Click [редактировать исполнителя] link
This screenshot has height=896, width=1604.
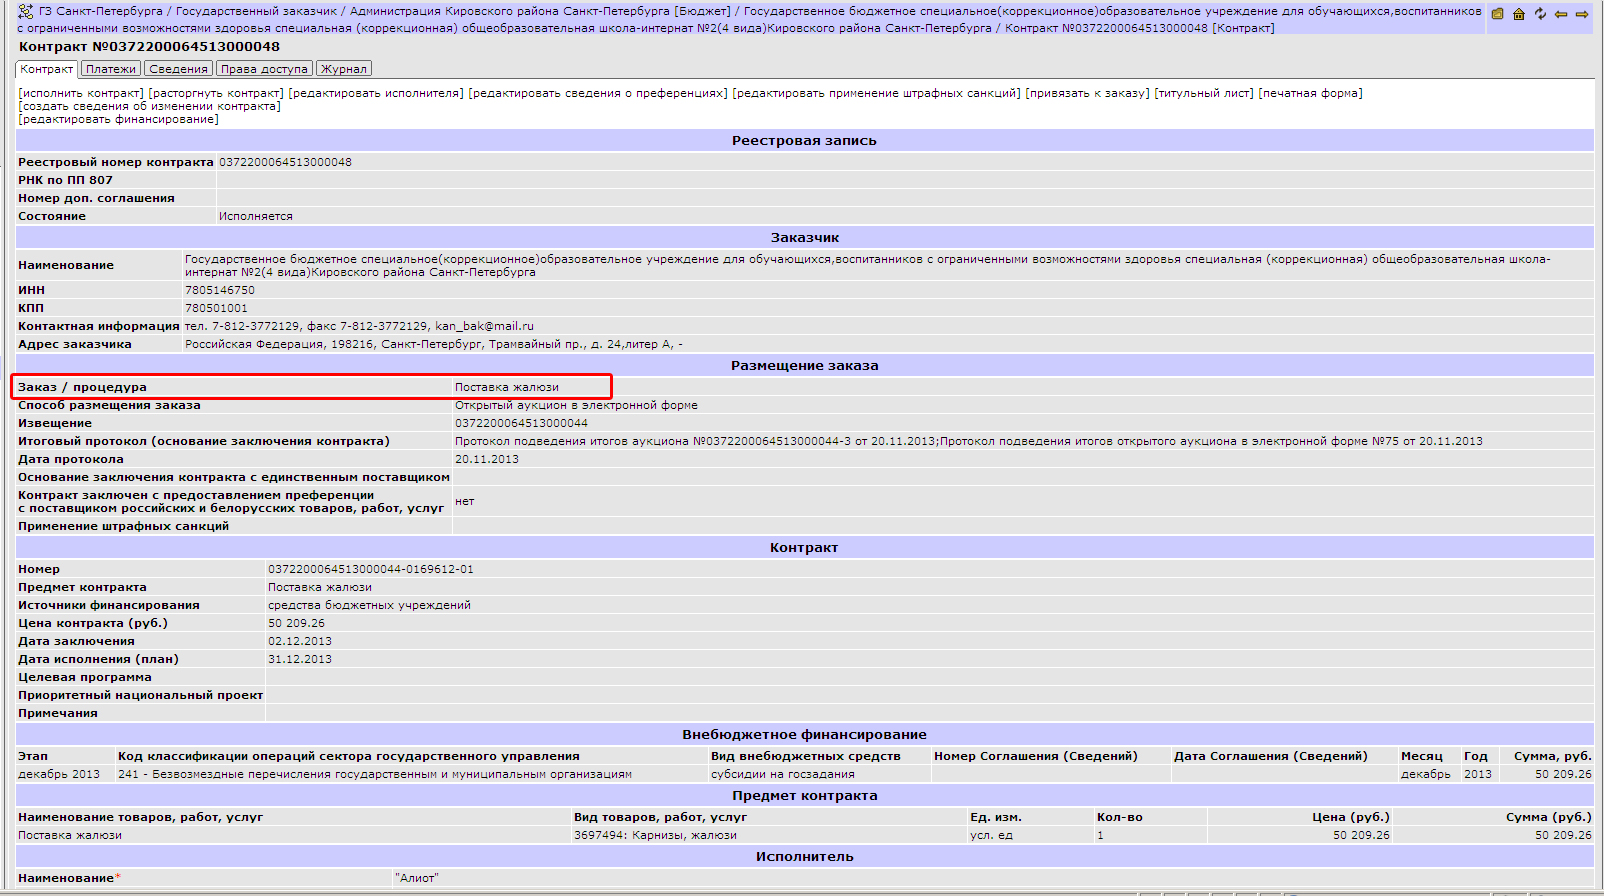tap(376, 93)
